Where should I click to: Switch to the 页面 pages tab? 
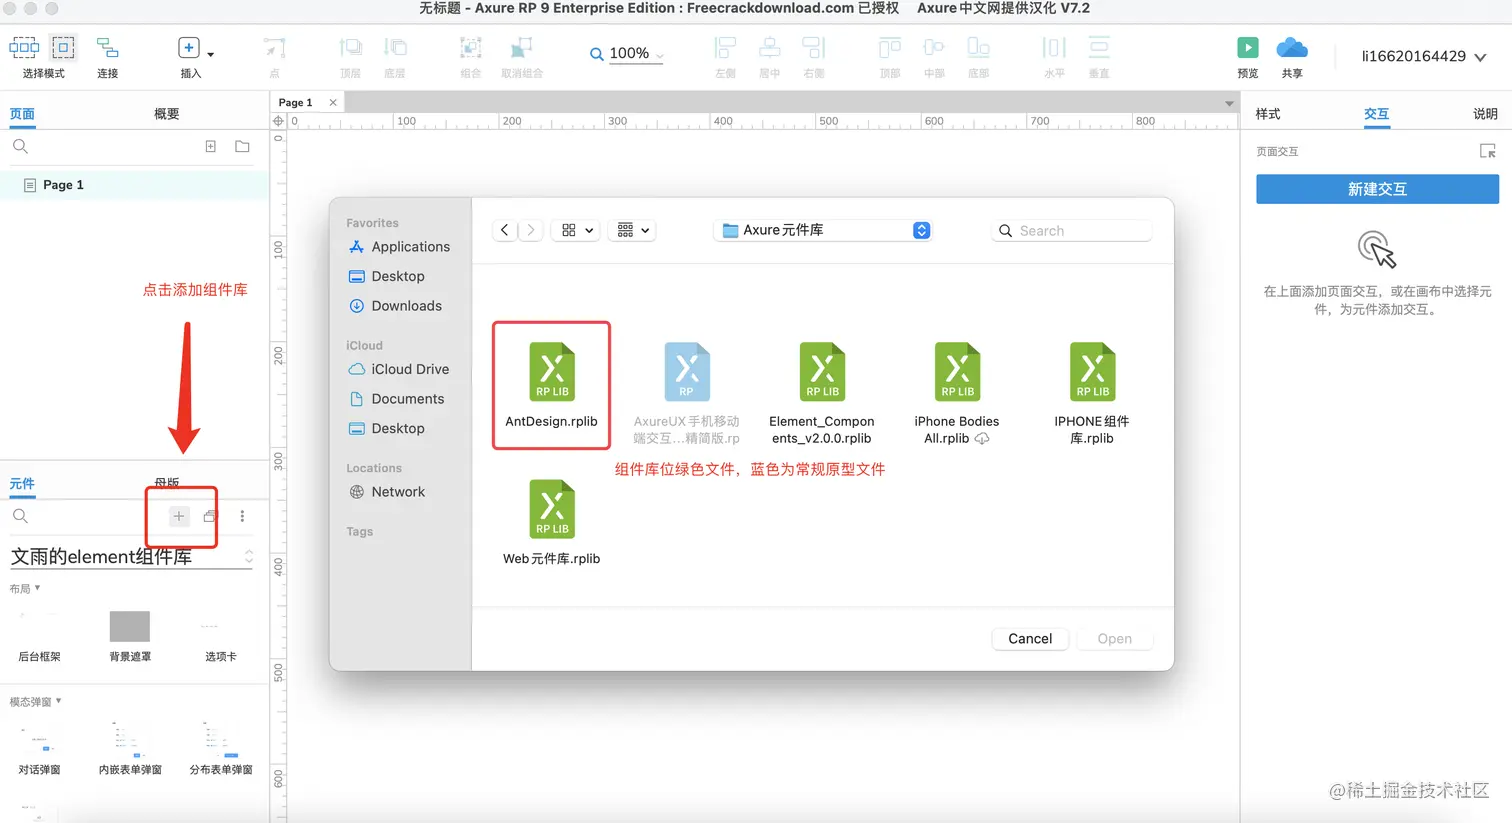pos(22,114)
